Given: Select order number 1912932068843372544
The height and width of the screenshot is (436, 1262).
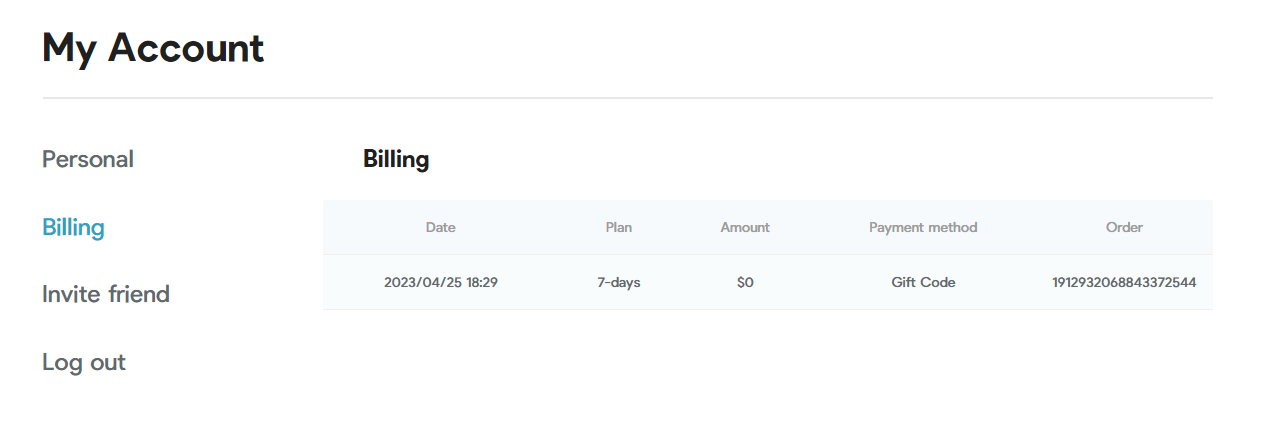Looking at the screenshot, I should point(1124,282).
